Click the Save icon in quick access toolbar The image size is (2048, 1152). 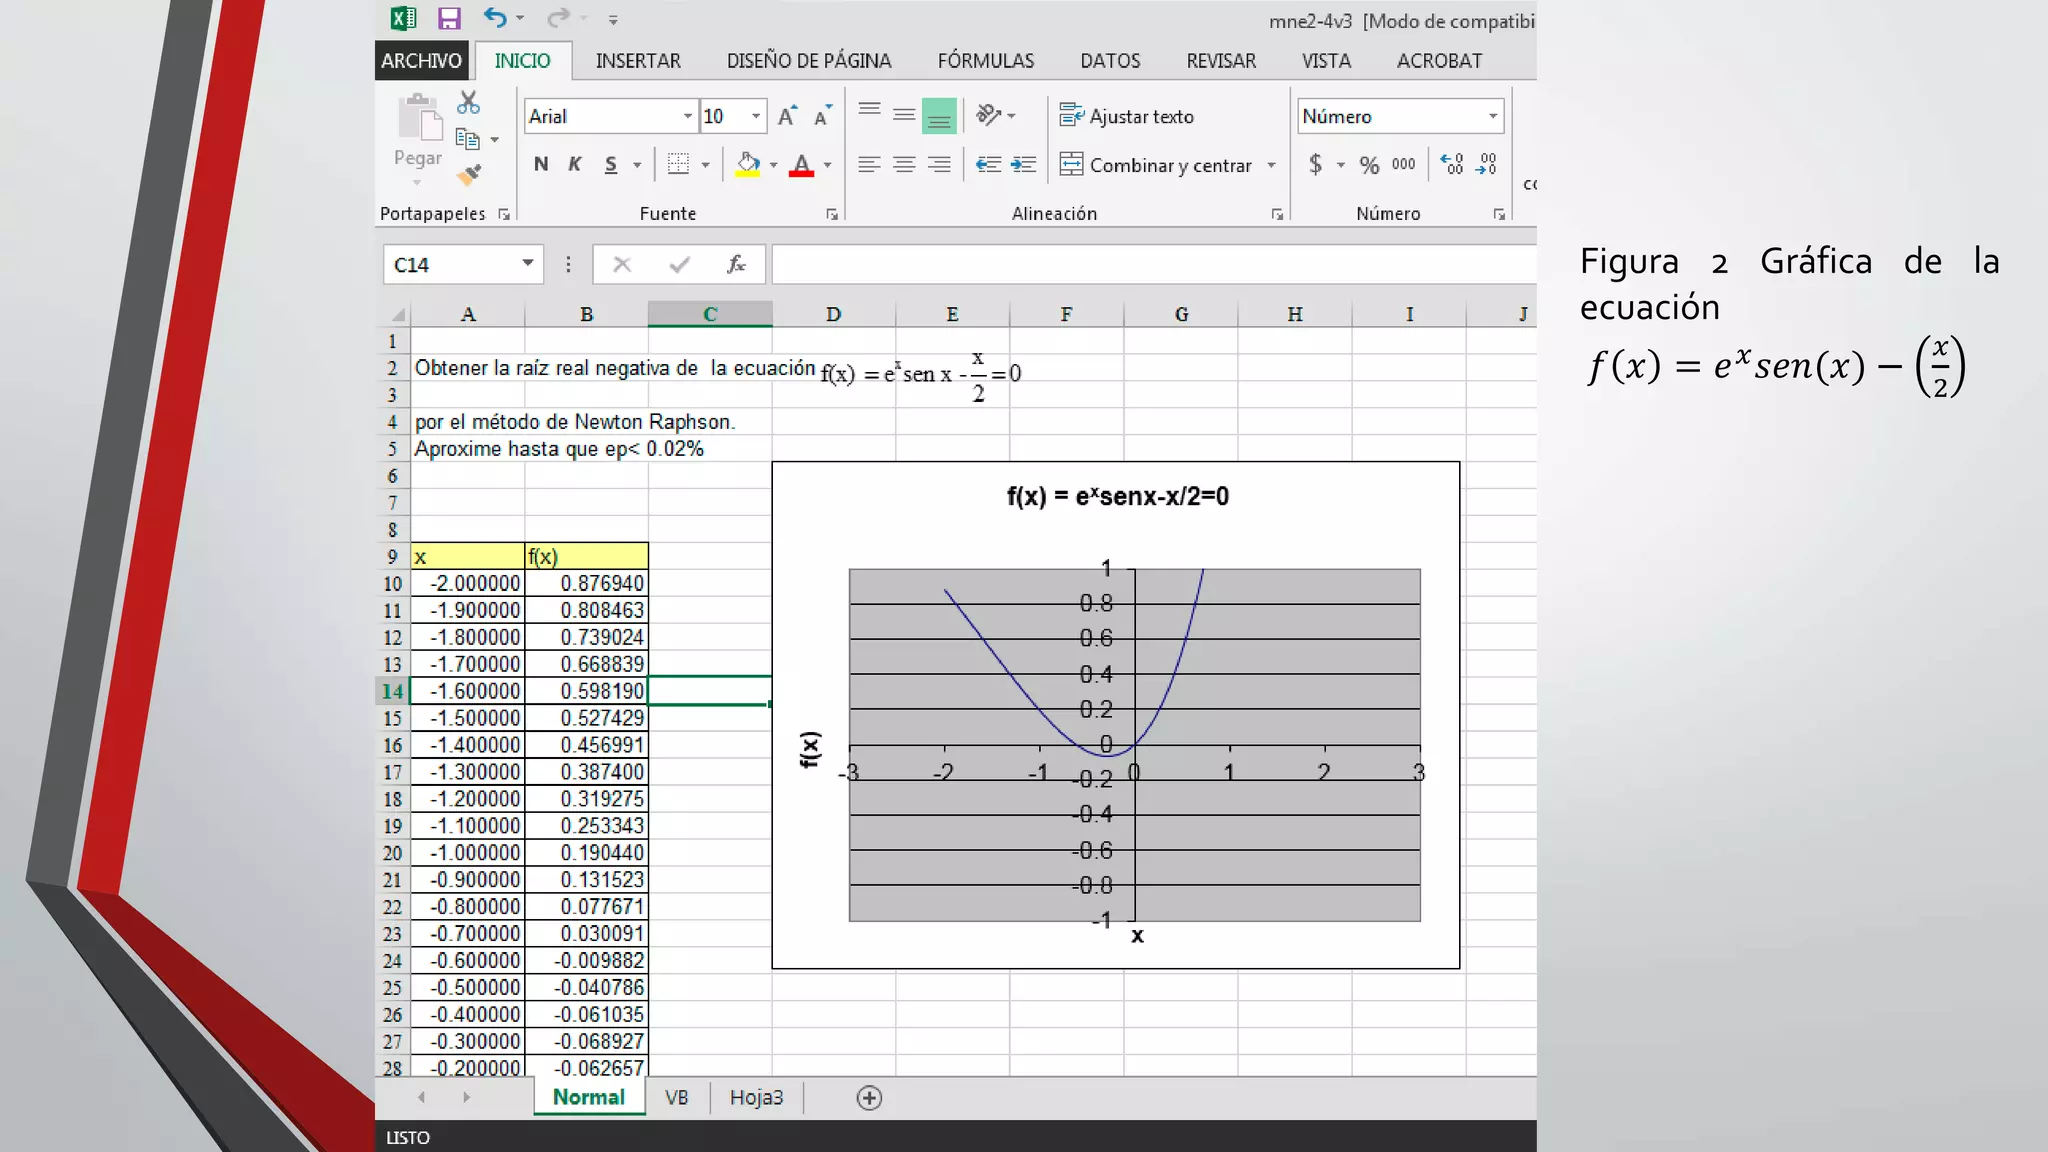point(449,18)
